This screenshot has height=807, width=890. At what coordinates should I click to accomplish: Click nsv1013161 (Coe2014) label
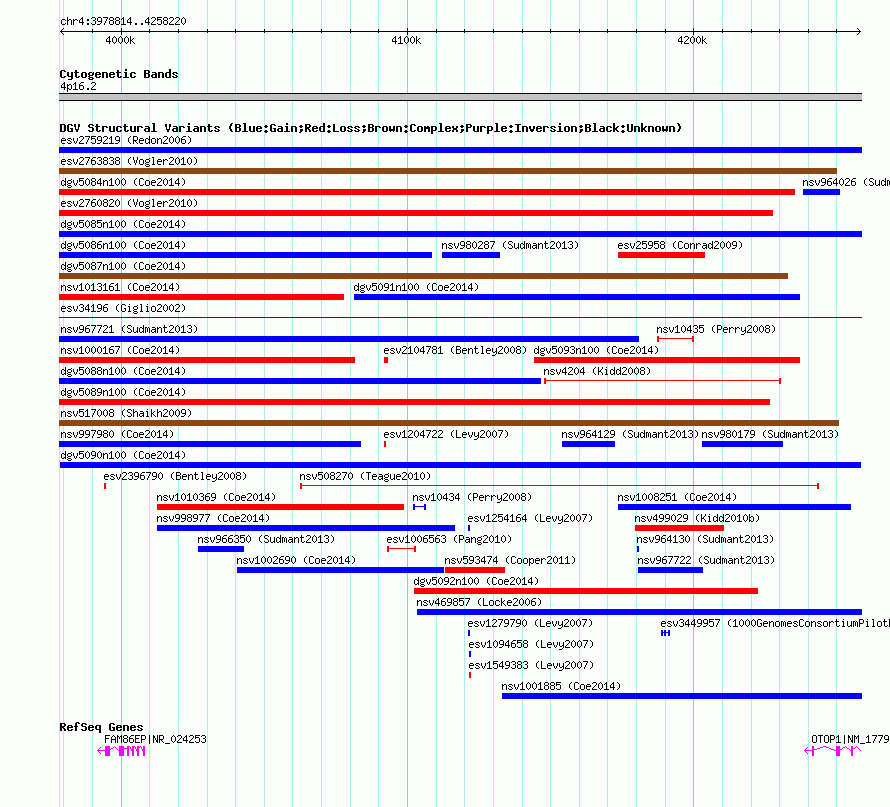tap(120, 287)
